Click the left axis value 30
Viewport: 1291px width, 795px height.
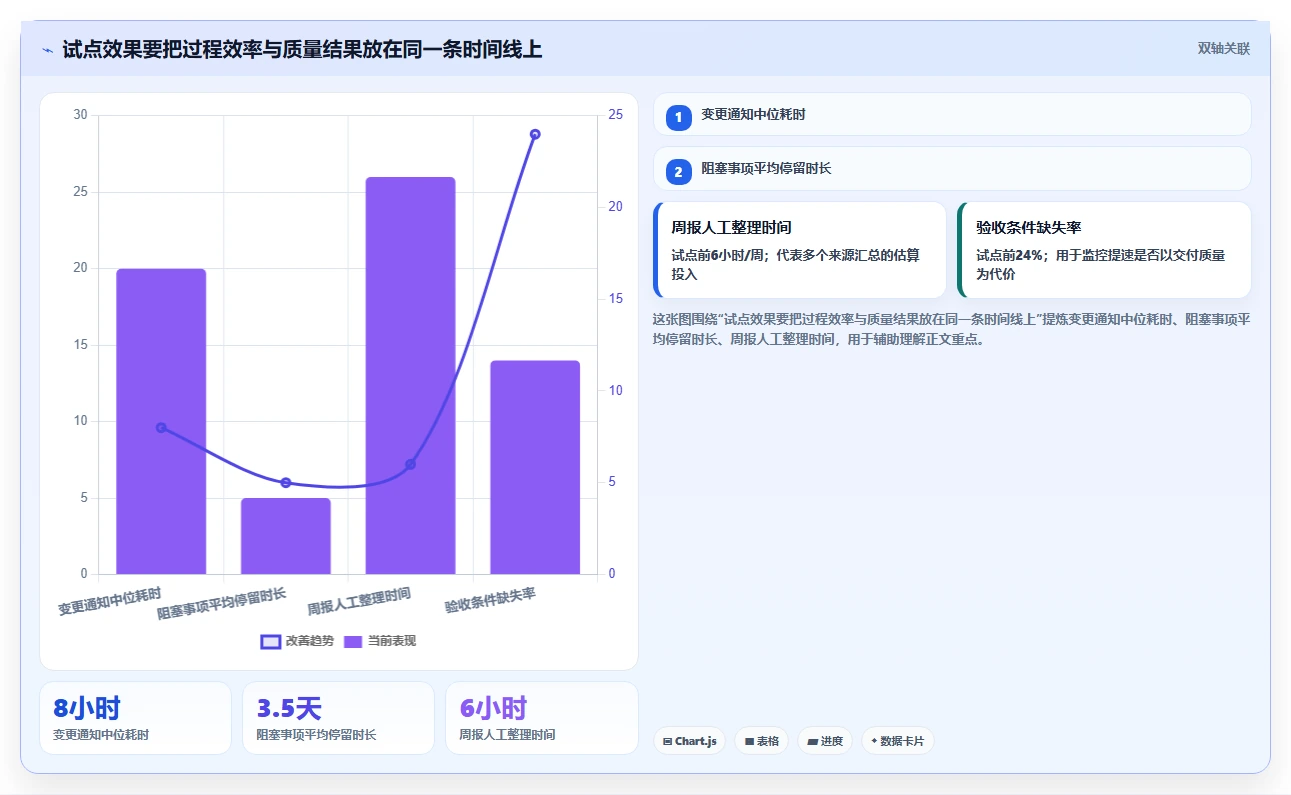[80, 115]
